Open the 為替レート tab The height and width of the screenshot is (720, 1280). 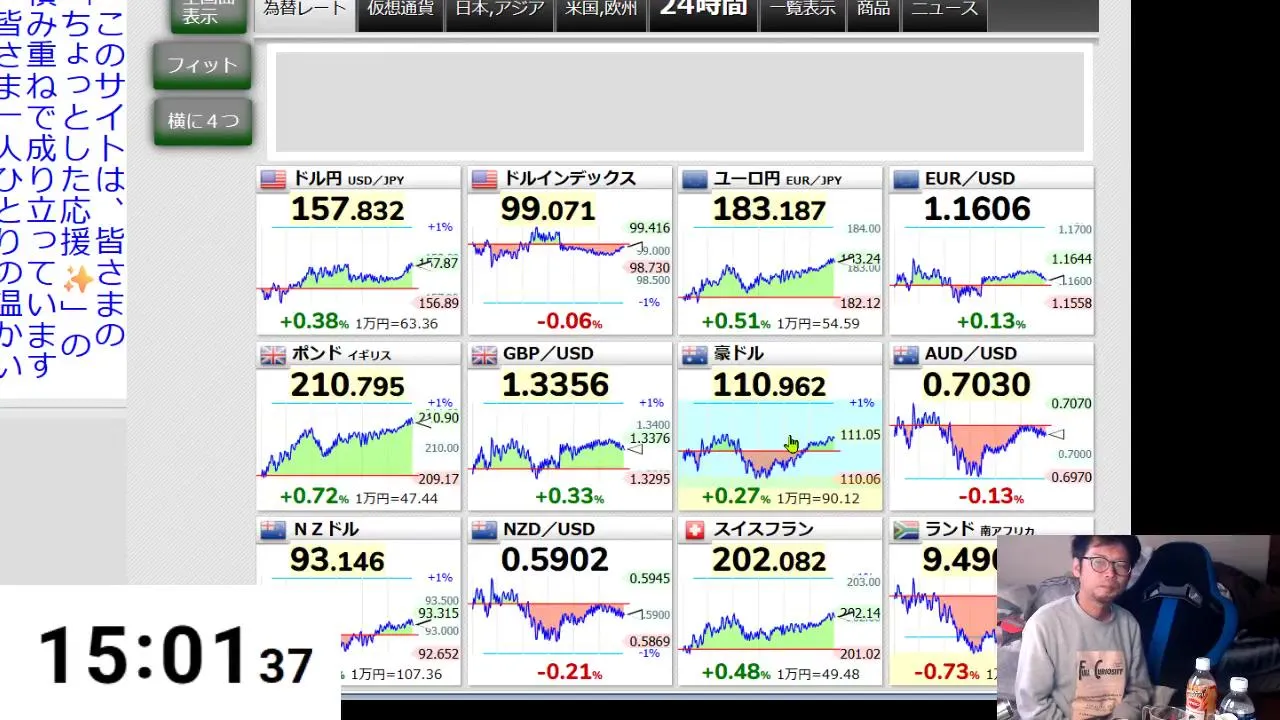click(x=304, y=12)
